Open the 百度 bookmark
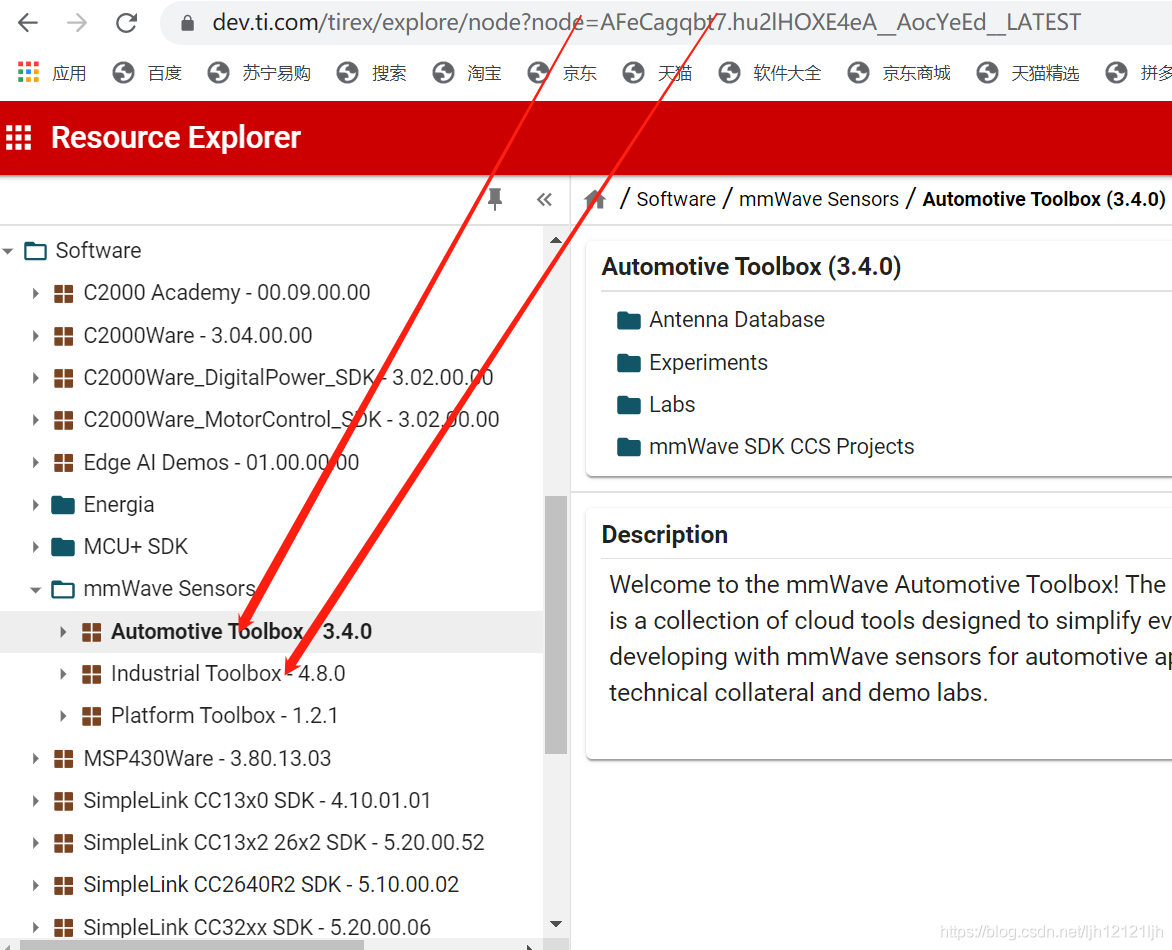1172x950 pixels. coord(147,73)
